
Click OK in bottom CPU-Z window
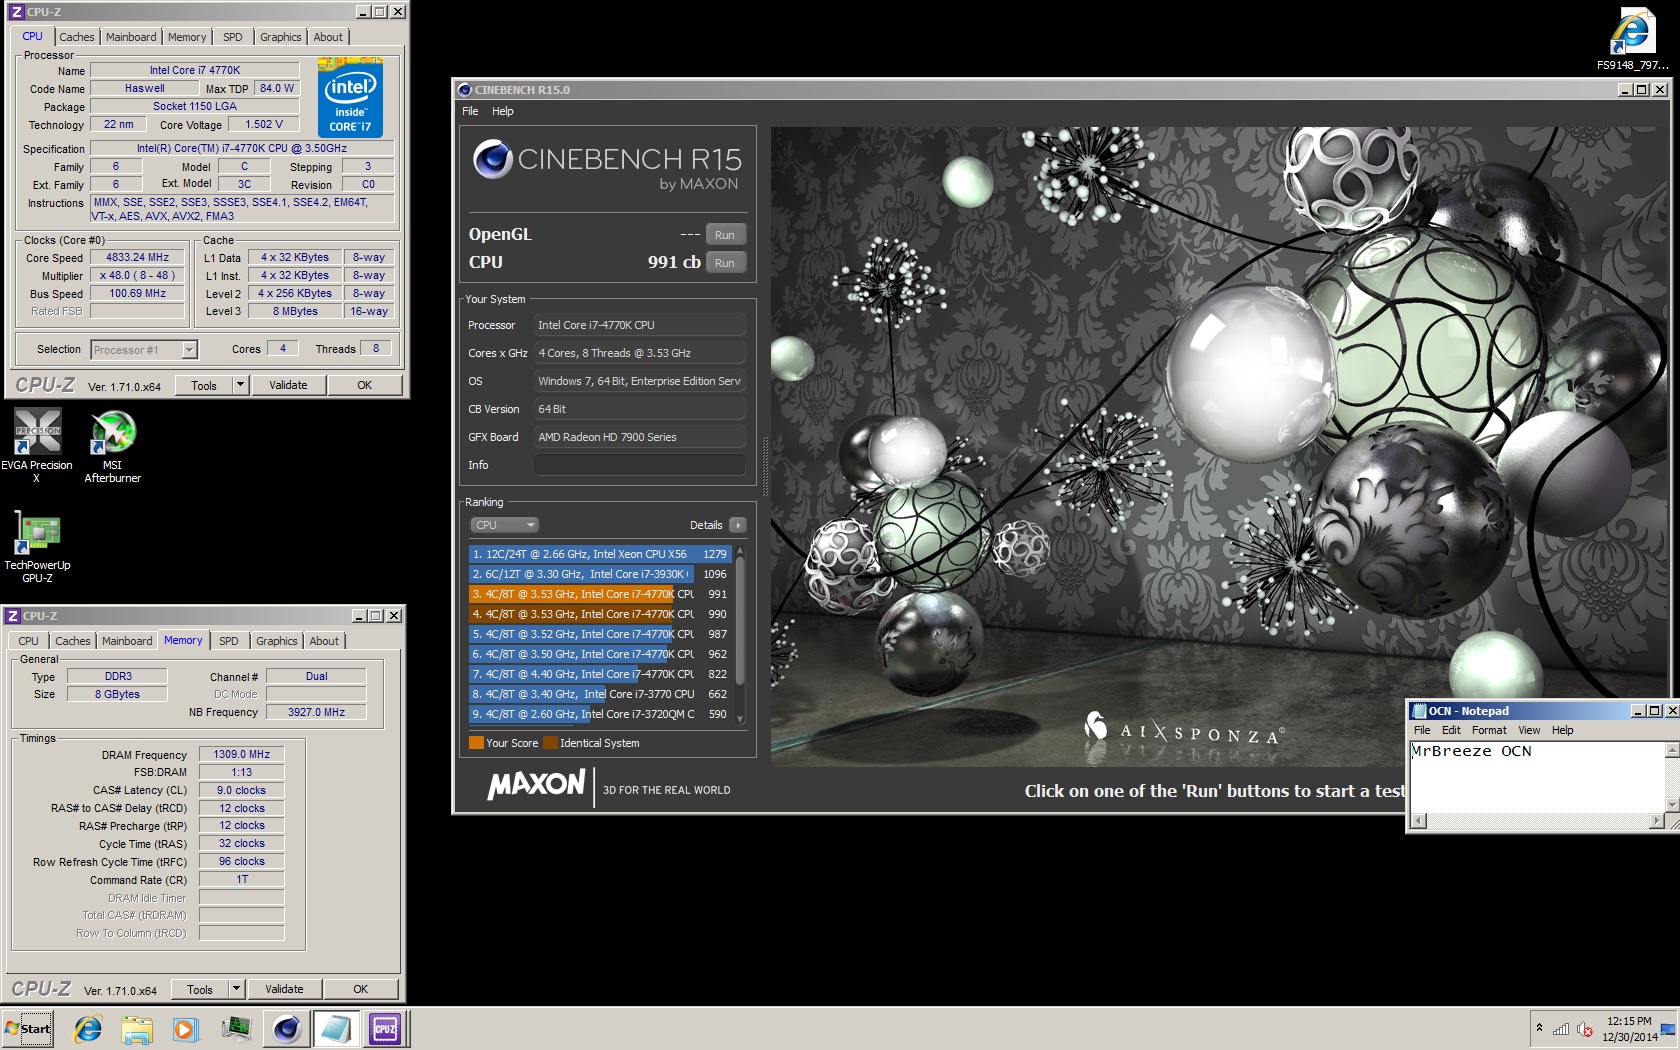point(361,989)
